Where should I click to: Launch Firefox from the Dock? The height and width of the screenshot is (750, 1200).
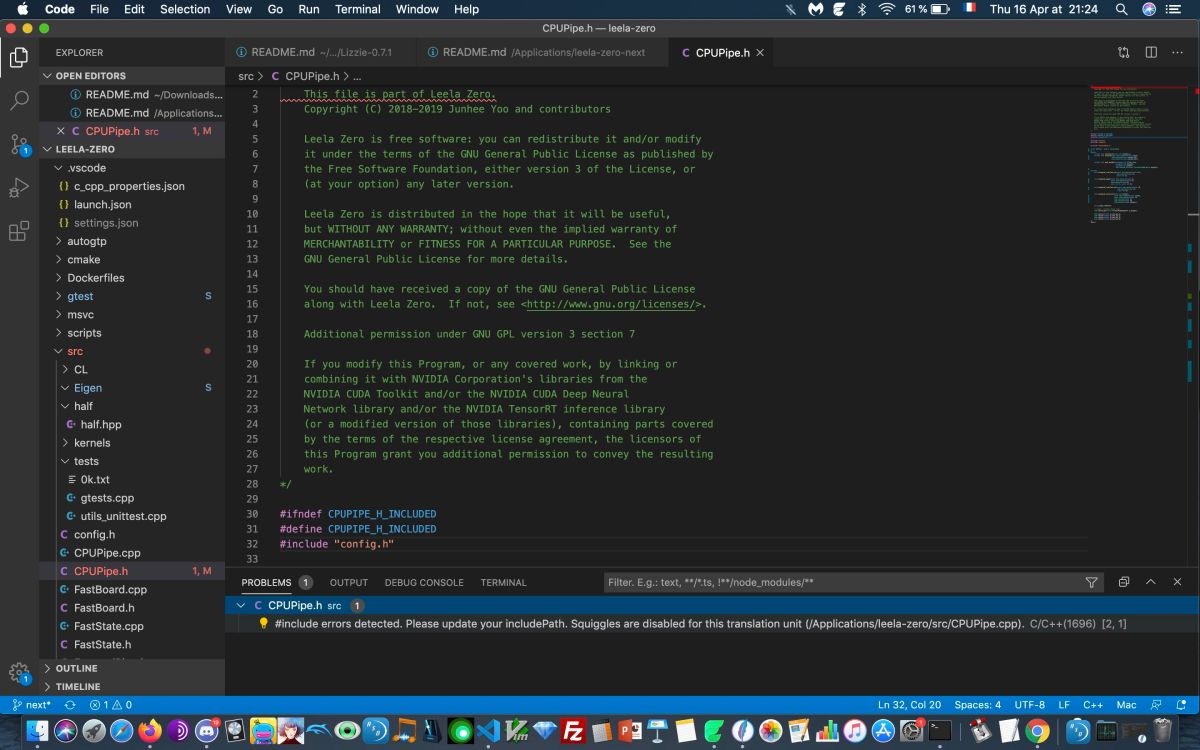(x=150, y=731)
